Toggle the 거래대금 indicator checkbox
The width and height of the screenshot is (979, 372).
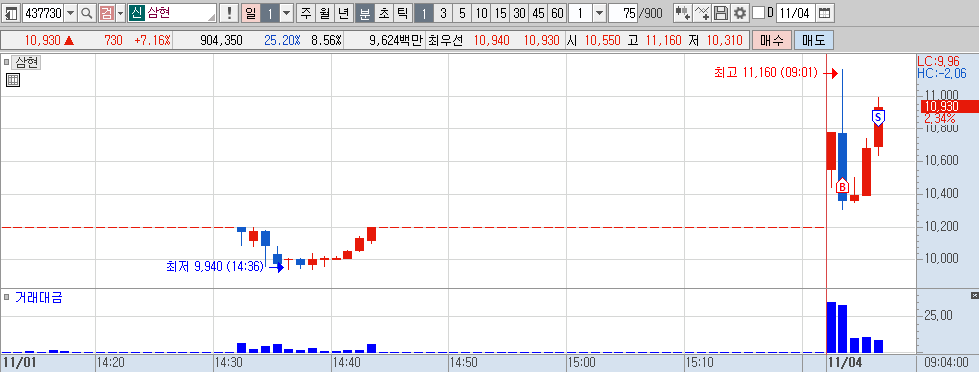[7, 296]
